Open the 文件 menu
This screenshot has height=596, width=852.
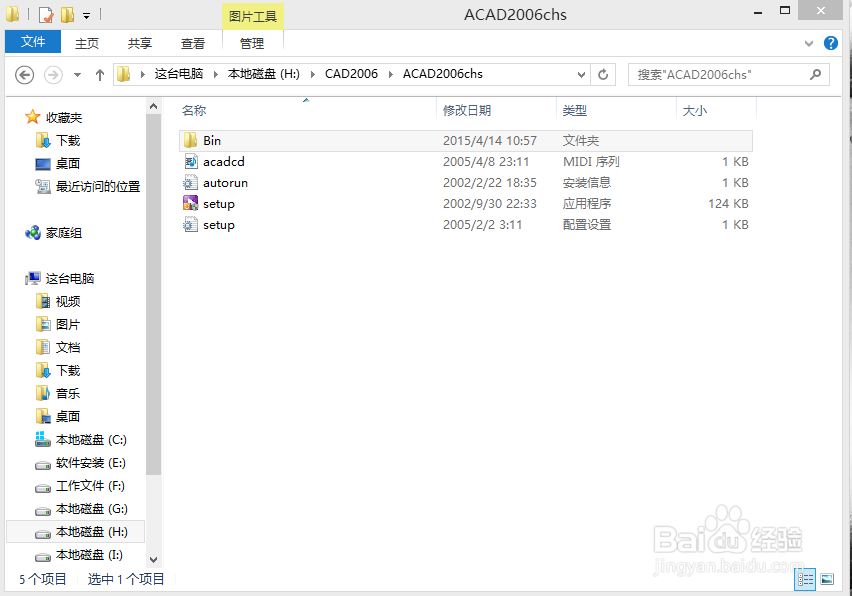pos(33,42)
